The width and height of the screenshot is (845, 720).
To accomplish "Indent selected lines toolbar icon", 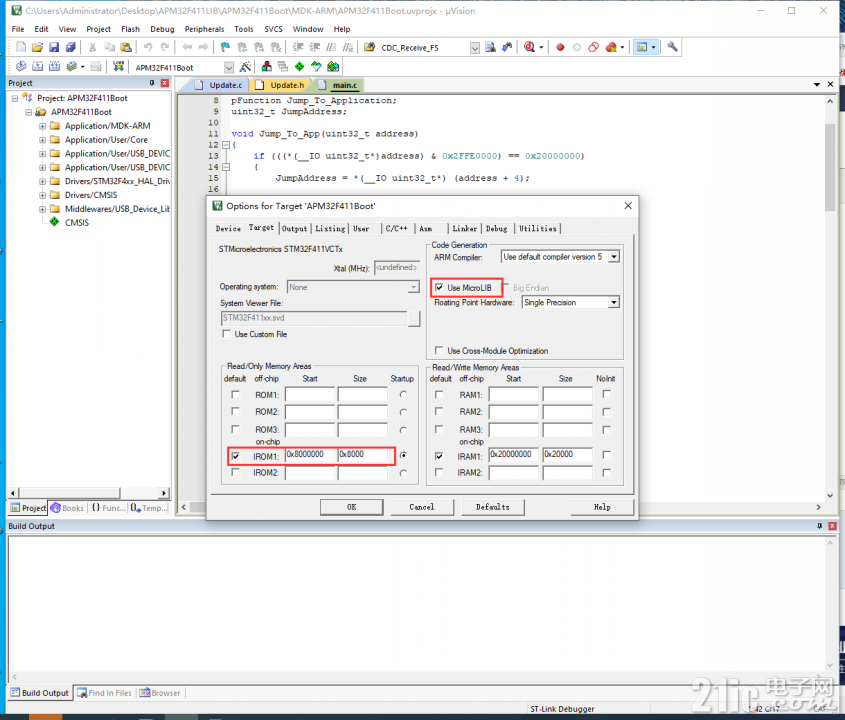I will point(297,47).
